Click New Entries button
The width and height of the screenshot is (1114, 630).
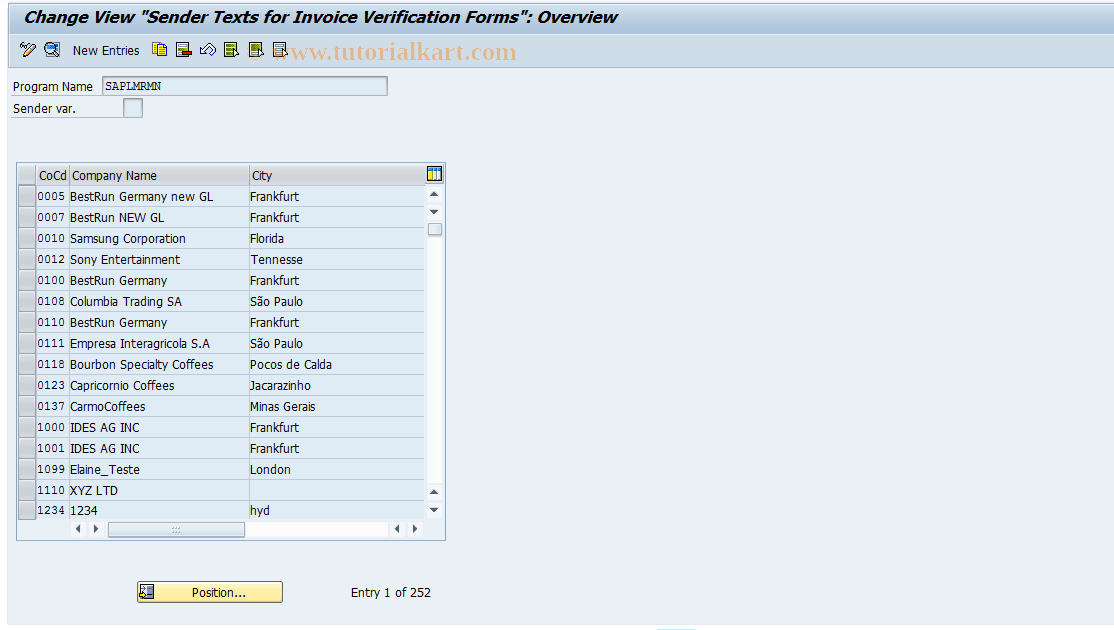coord(106,50)
